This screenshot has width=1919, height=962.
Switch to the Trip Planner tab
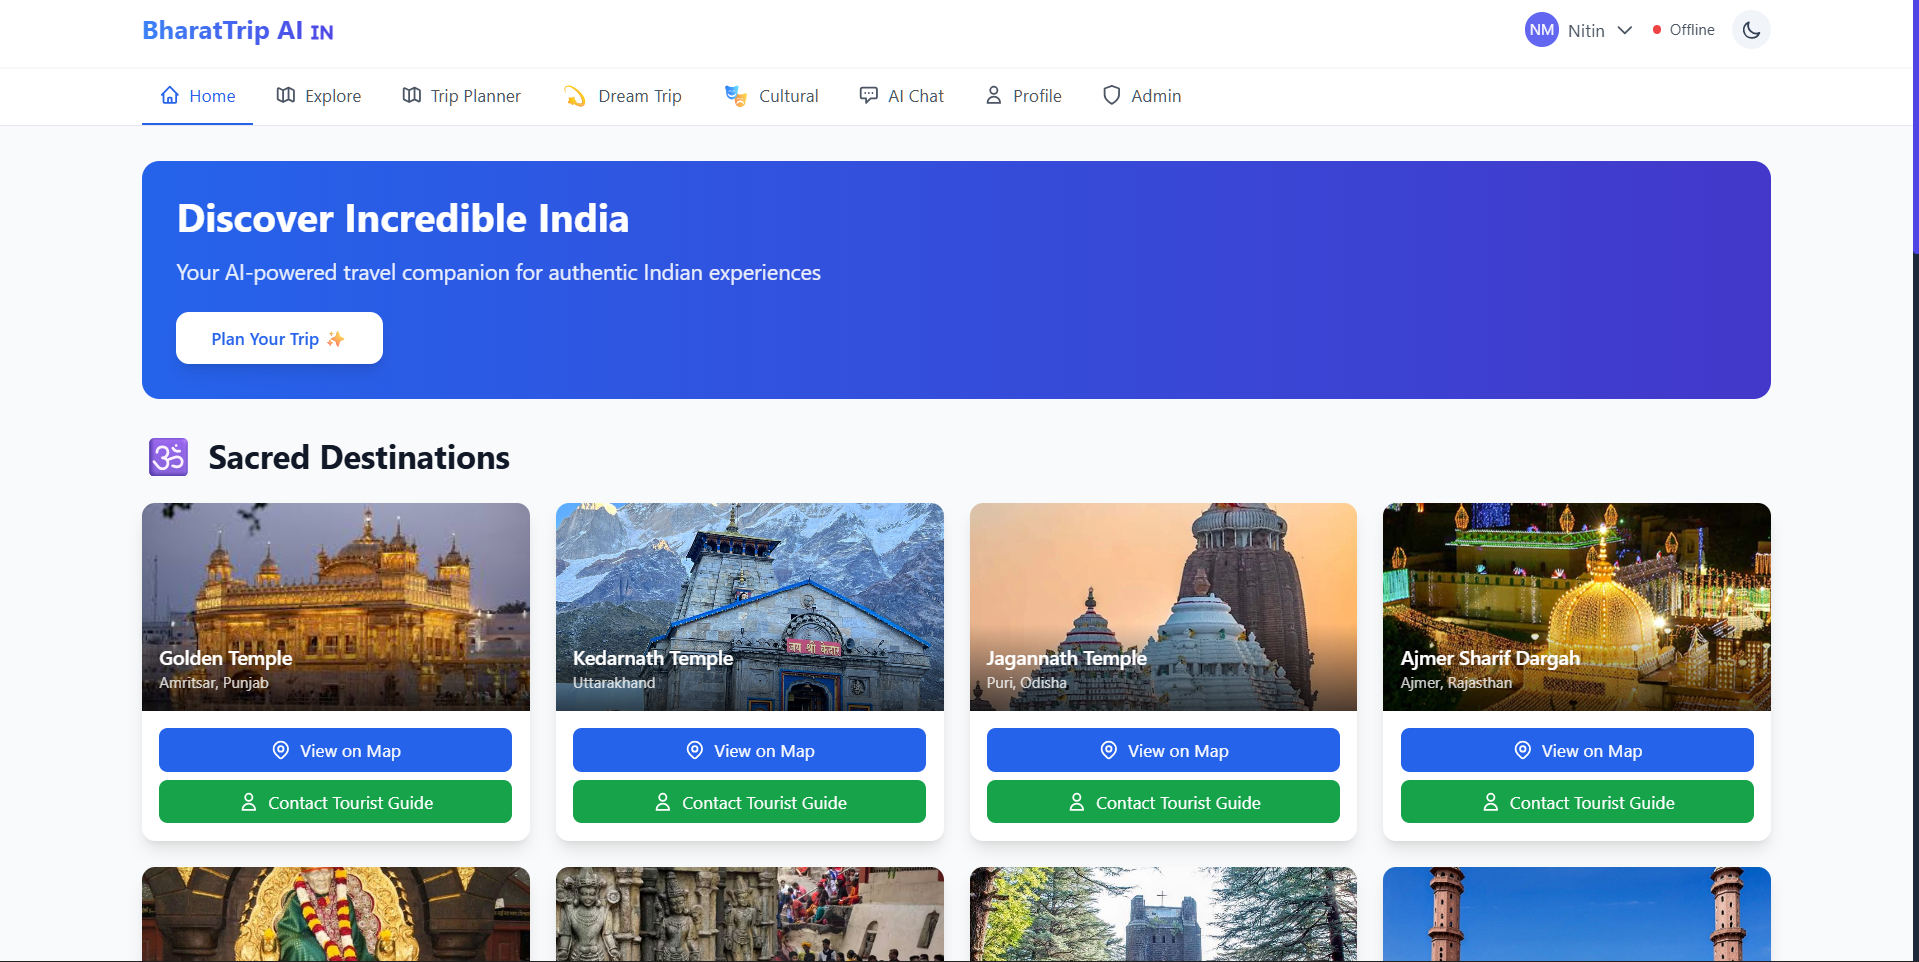tap(461, 96)
